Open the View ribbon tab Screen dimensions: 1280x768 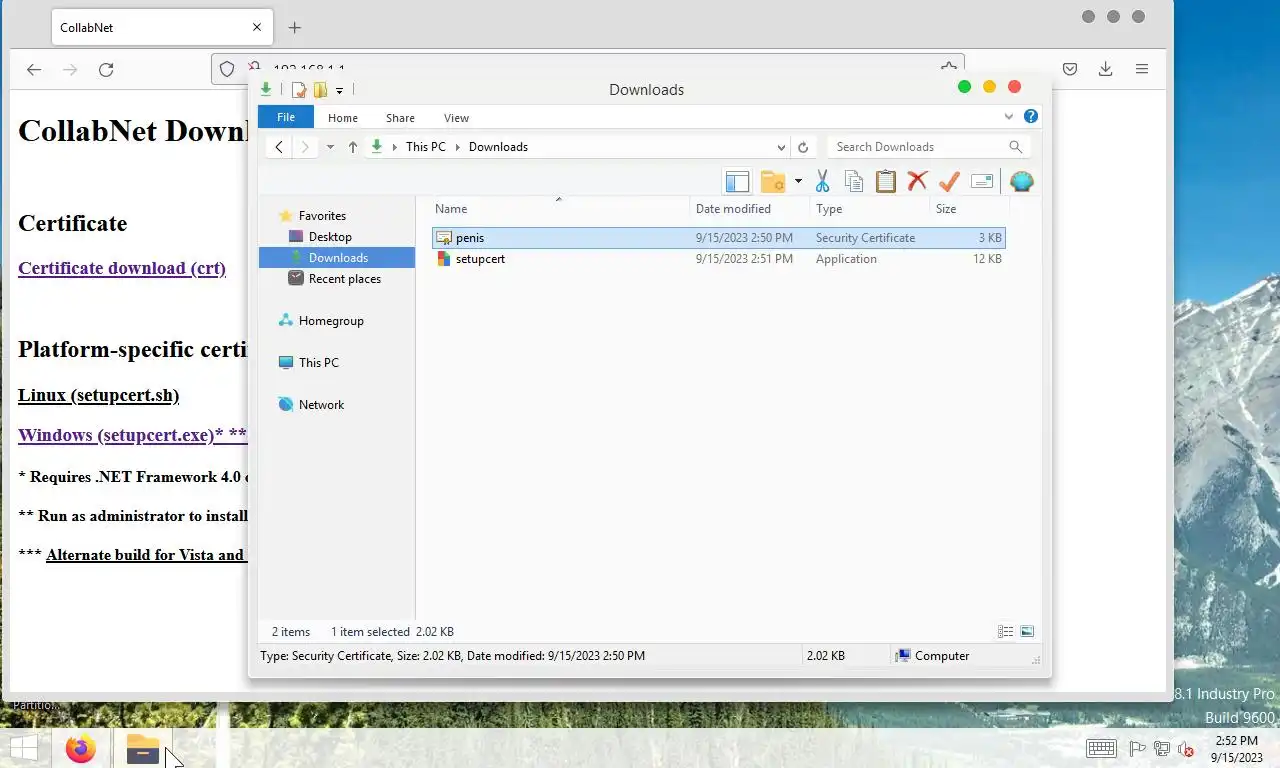[456, 118]
